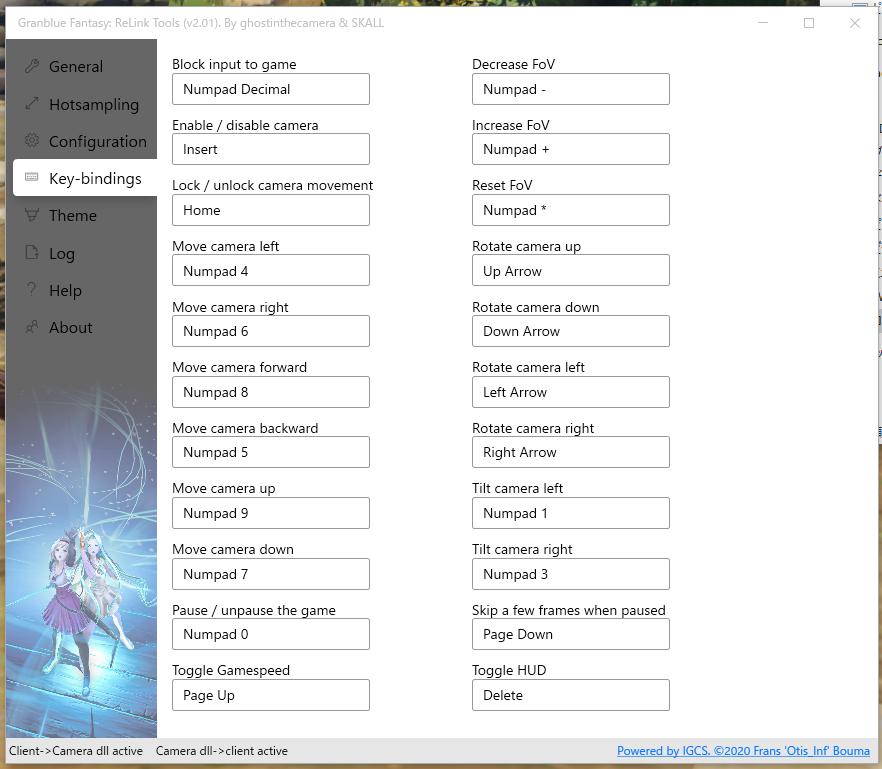Edit the Decrease FoV binding field
The image size is (882, 769).
pyautogui.click(x=570, y=89)
